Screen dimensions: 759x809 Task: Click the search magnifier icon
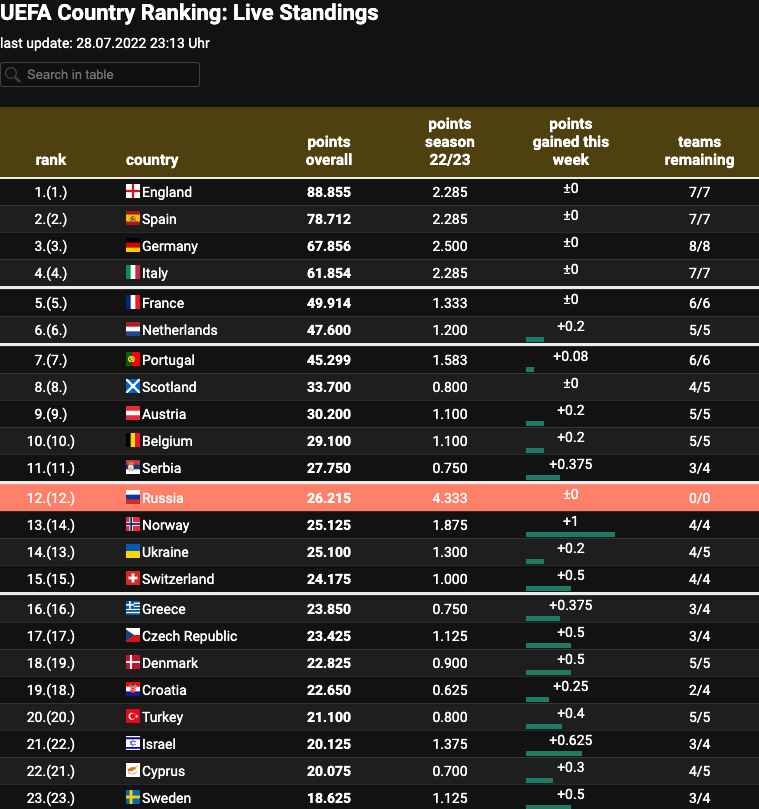13,75
